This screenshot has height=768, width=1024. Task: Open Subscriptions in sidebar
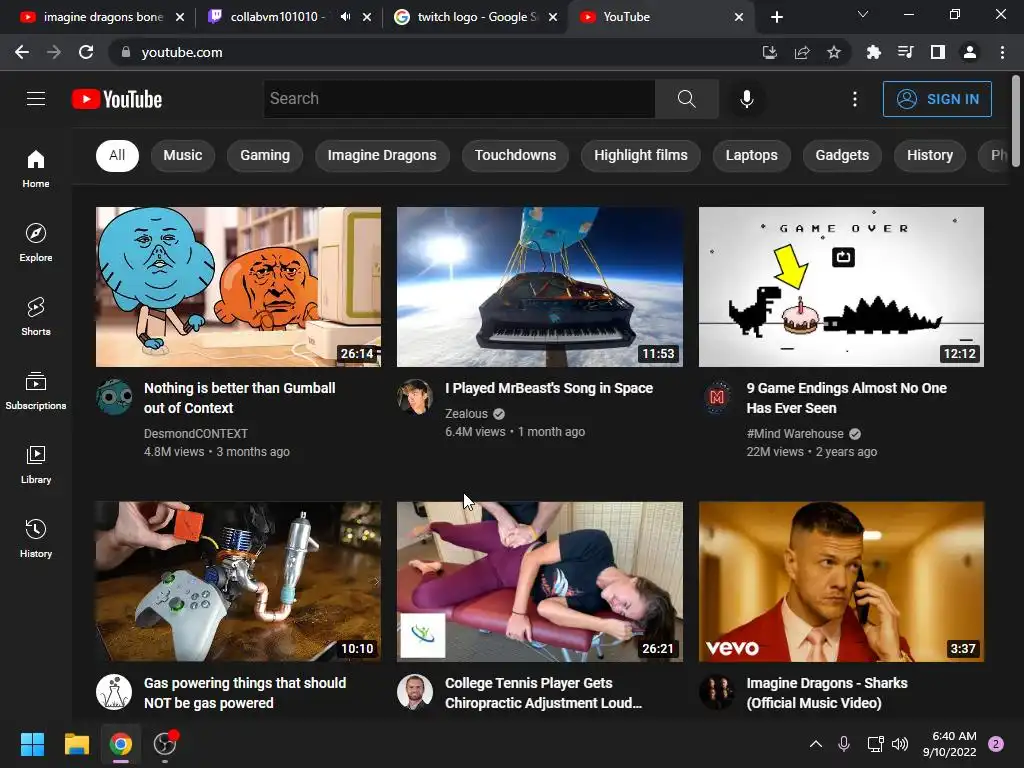click(36, 390)
